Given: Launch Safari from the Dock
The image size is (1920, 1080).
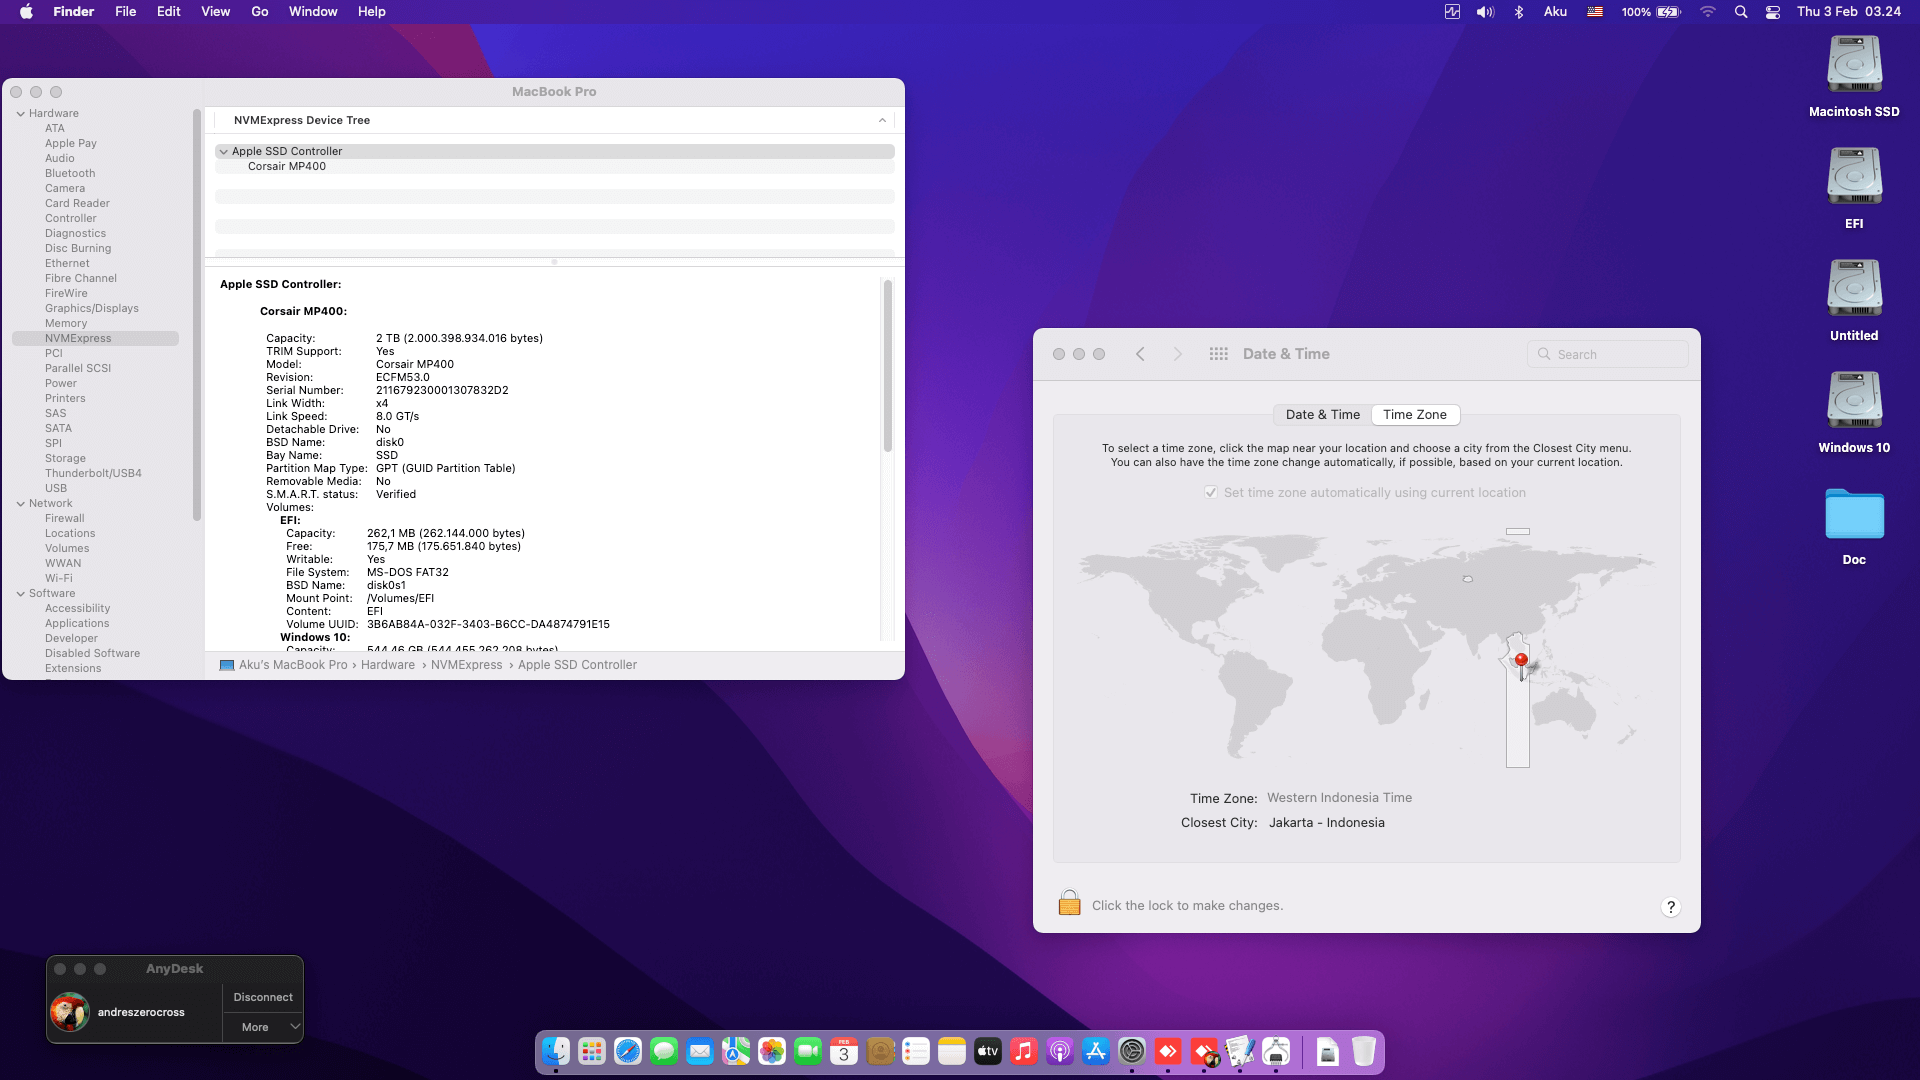Looking at the screenshot, I should pyautogui.click(x=628, y=1052).
